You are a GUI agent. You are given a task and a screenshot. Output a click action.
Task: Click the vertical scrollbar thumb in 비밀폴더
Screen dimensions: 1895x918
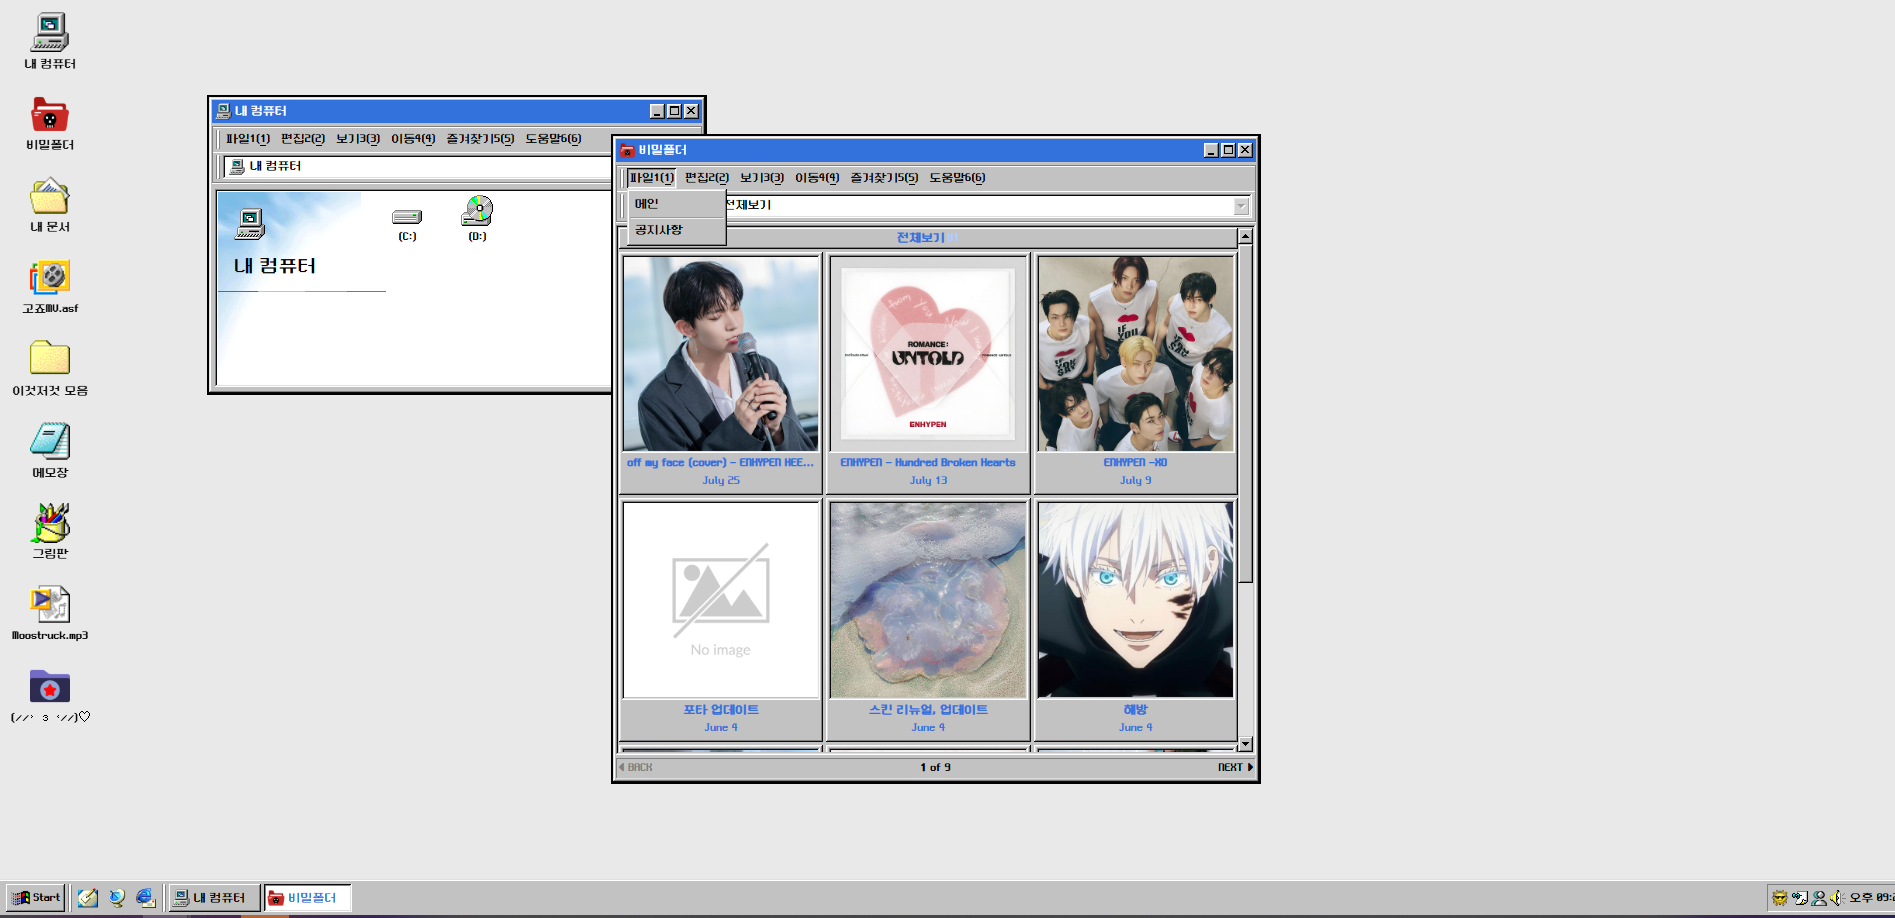[1245, 415]
